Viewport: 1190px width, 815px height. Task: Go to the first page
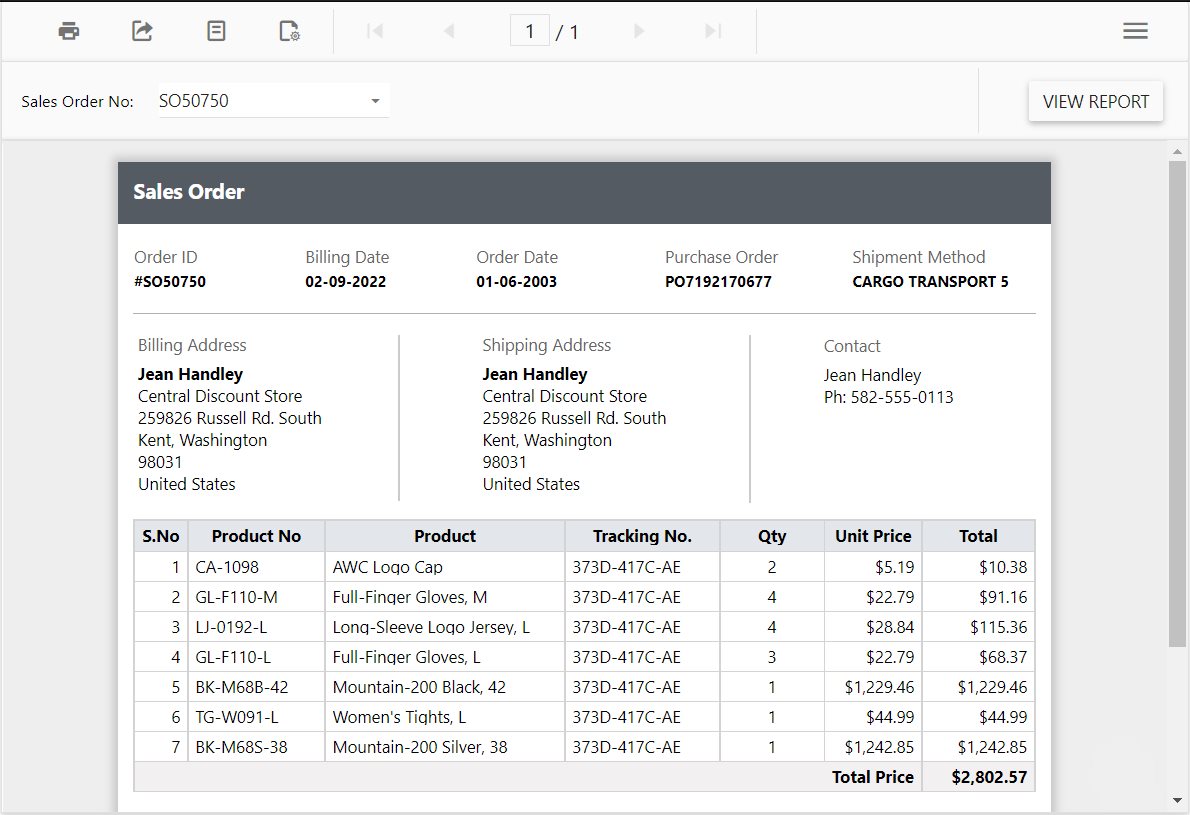[375, 31]
